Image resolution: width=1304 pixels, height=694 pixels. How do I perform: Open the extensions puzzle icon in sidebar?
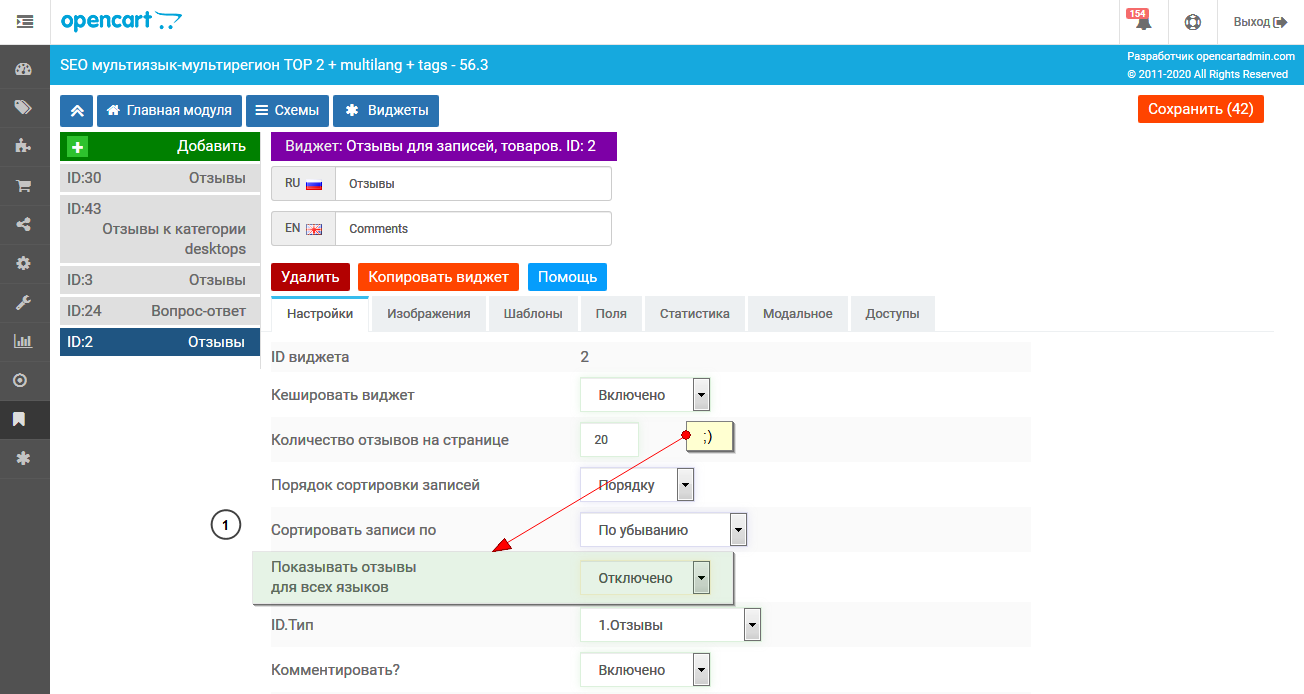click(x=24, y=147)
